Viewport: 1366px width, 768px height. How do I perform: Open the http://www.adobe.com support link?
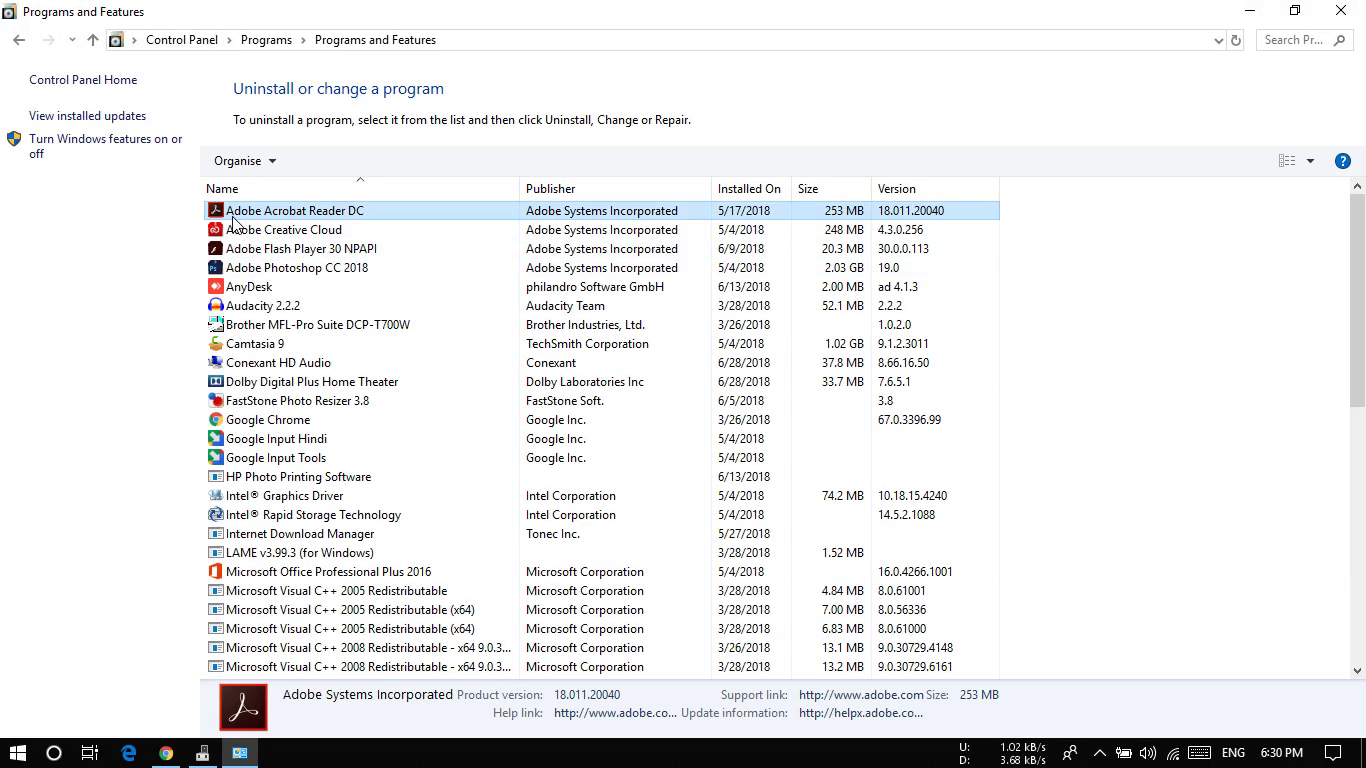tap(861, 695)
